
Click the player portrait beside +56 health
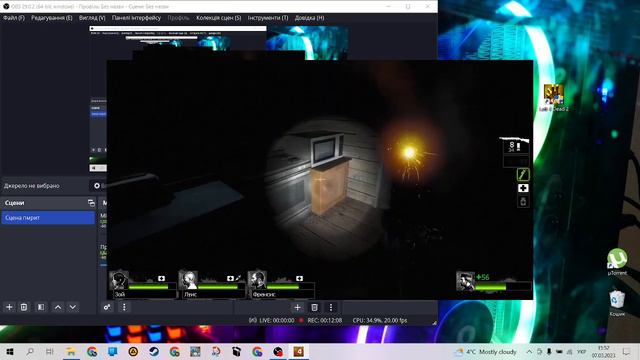tap(465, 281)
